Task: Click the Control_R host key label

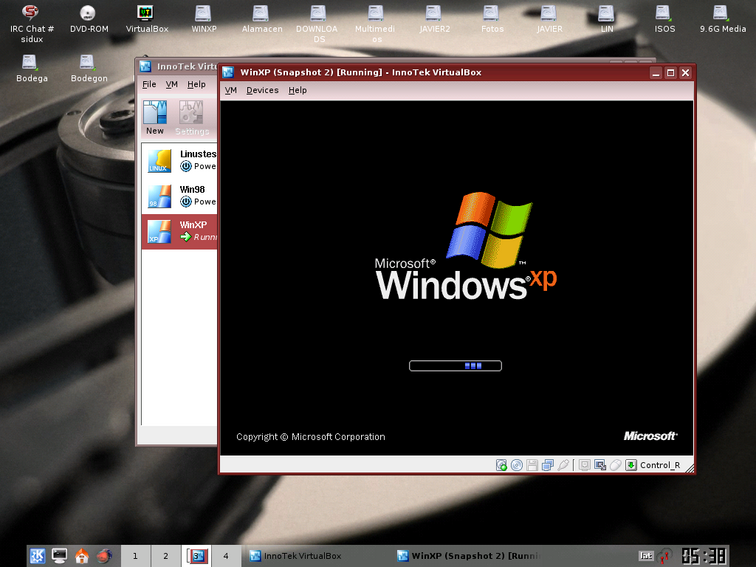Action: pyautogui.click(x=660, y=465)
